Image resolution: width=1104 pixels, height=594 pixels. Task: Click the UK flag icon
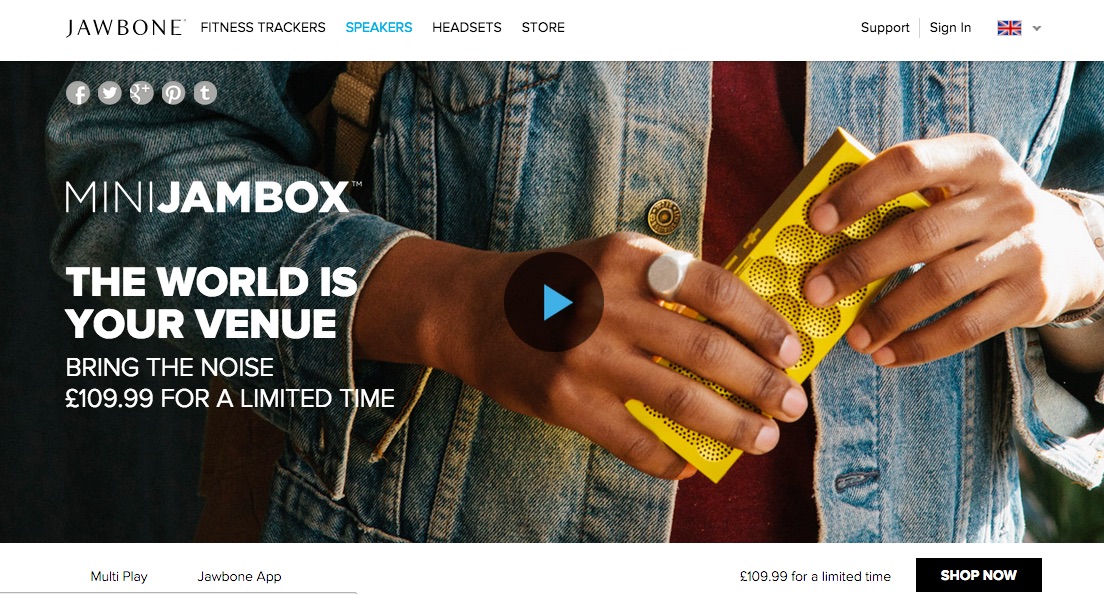pyautogui.click(x=1009, y=28)
